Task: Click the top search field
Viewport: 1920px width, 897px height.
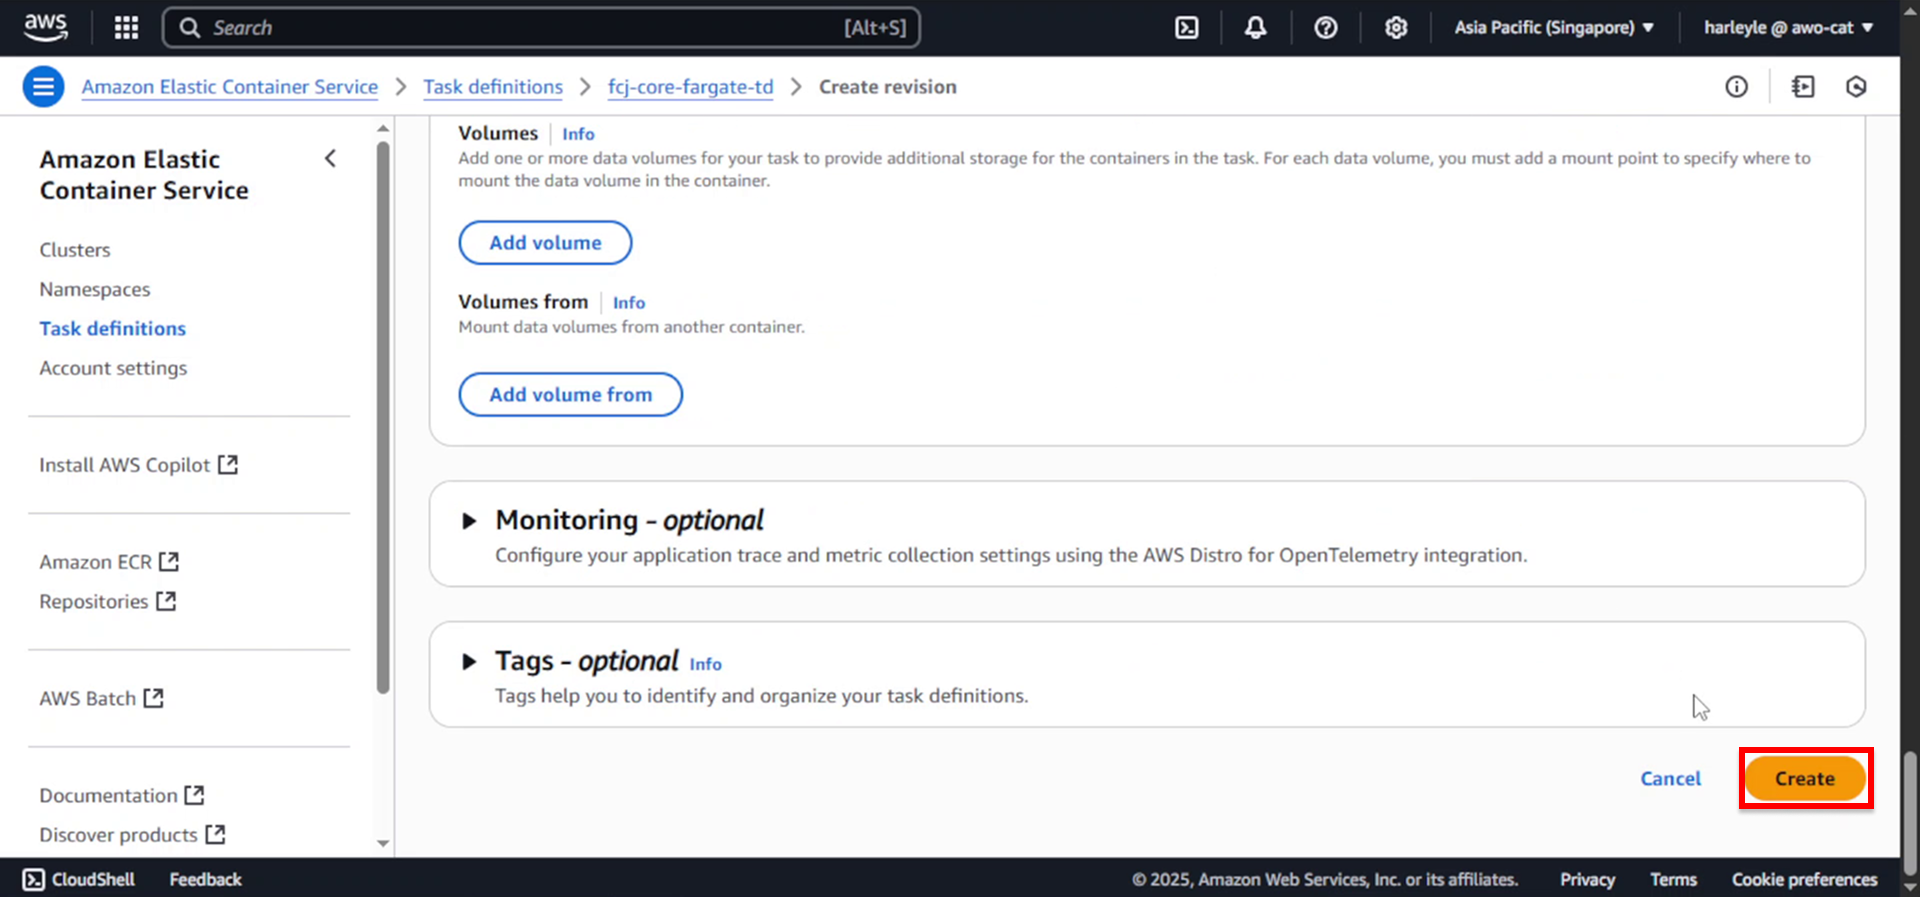Action: tap(541, 27)
